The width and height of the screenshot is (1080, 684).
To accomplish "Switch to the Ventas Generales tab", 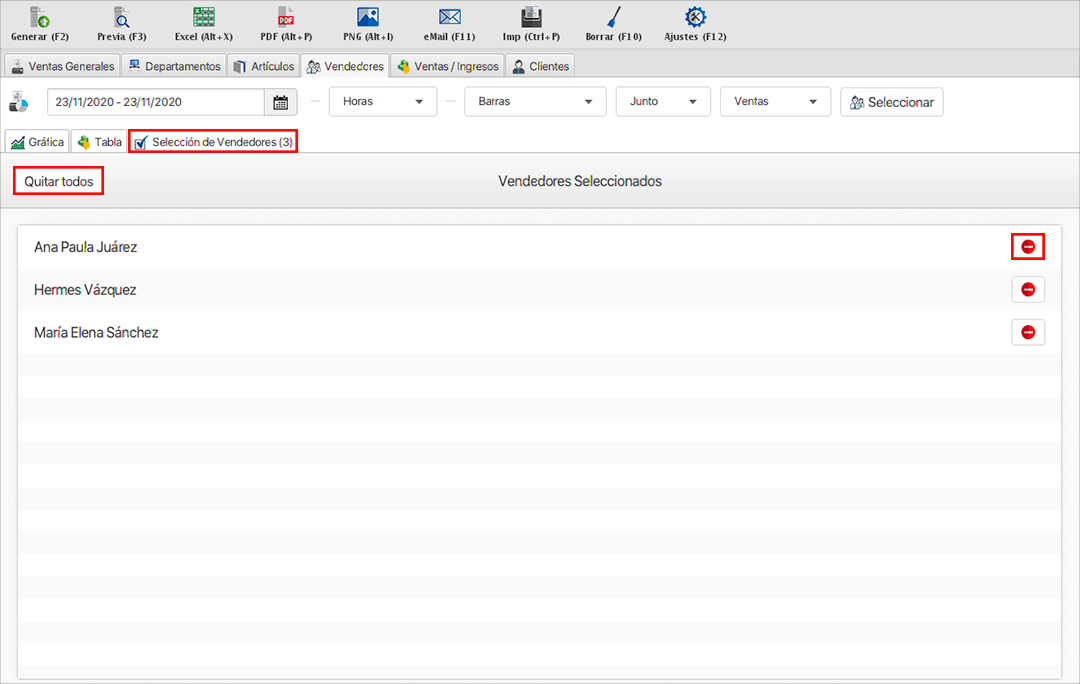I will 63,67.
